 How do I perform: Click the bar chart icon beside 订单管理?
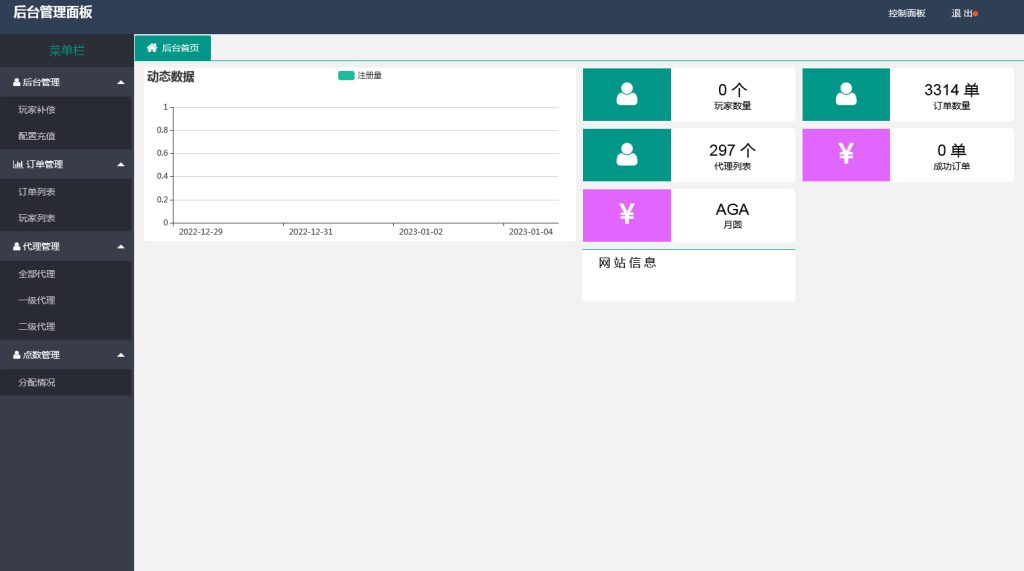pyautogui.click(x=18, y=165)
